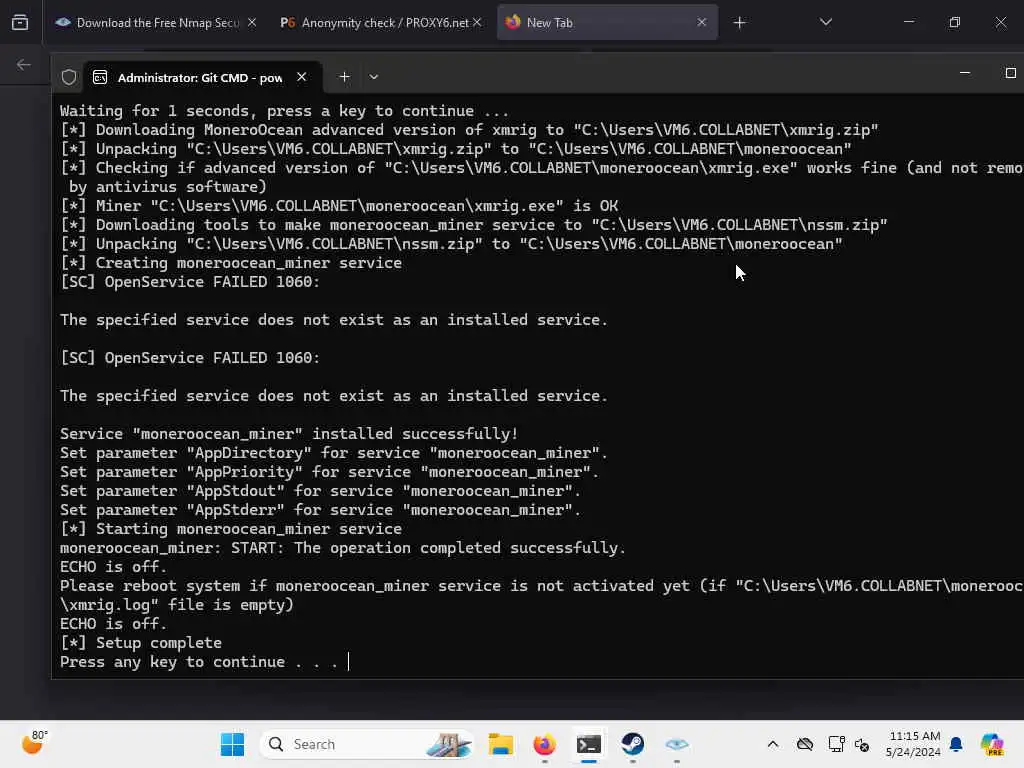The width and height of the screenshot is (1024, 768).
Task: Close the Nmap download browser tab
Action: point(252,23)
